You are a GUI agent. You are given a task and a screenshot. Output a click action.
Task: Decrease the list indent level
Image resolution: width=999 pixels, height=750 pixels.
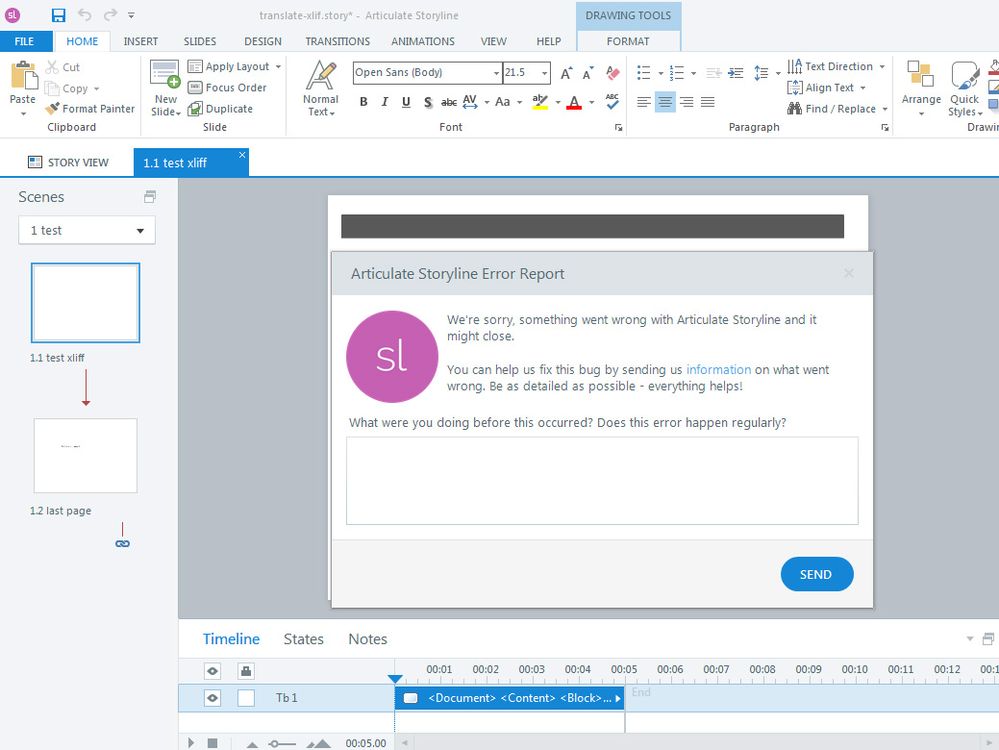[x=714, y=73]
